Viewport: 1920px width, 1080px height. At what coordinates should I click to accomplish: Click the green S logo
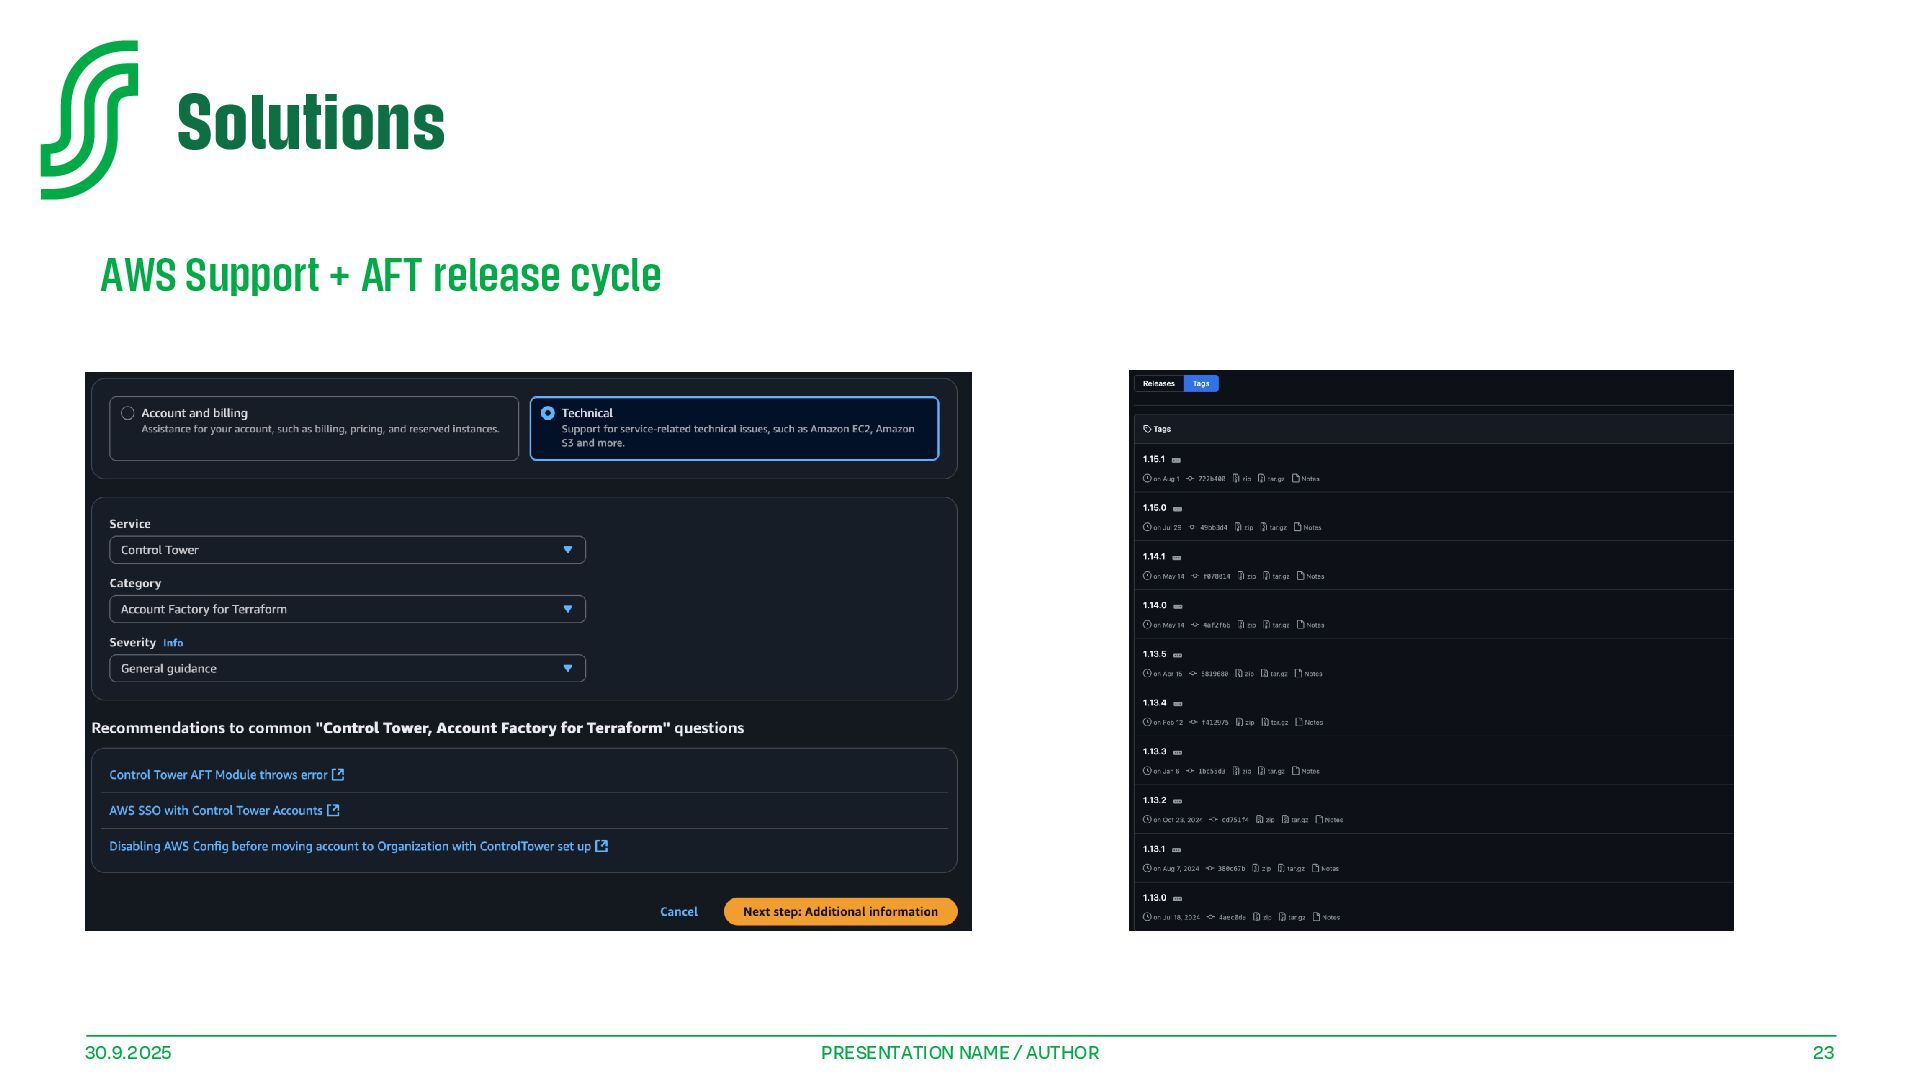point(89,120)
